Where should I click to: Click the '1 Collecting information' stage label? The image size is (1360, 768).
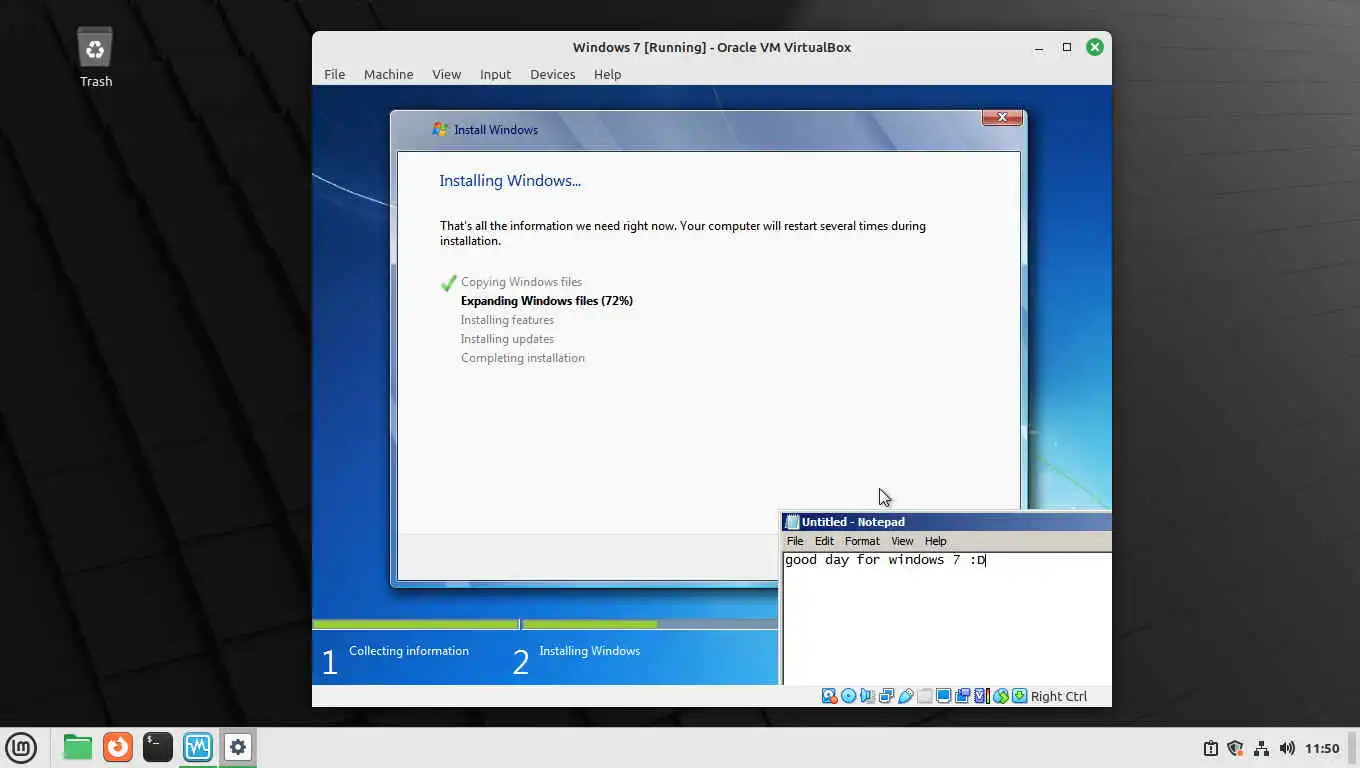click(x=395, y=658)
